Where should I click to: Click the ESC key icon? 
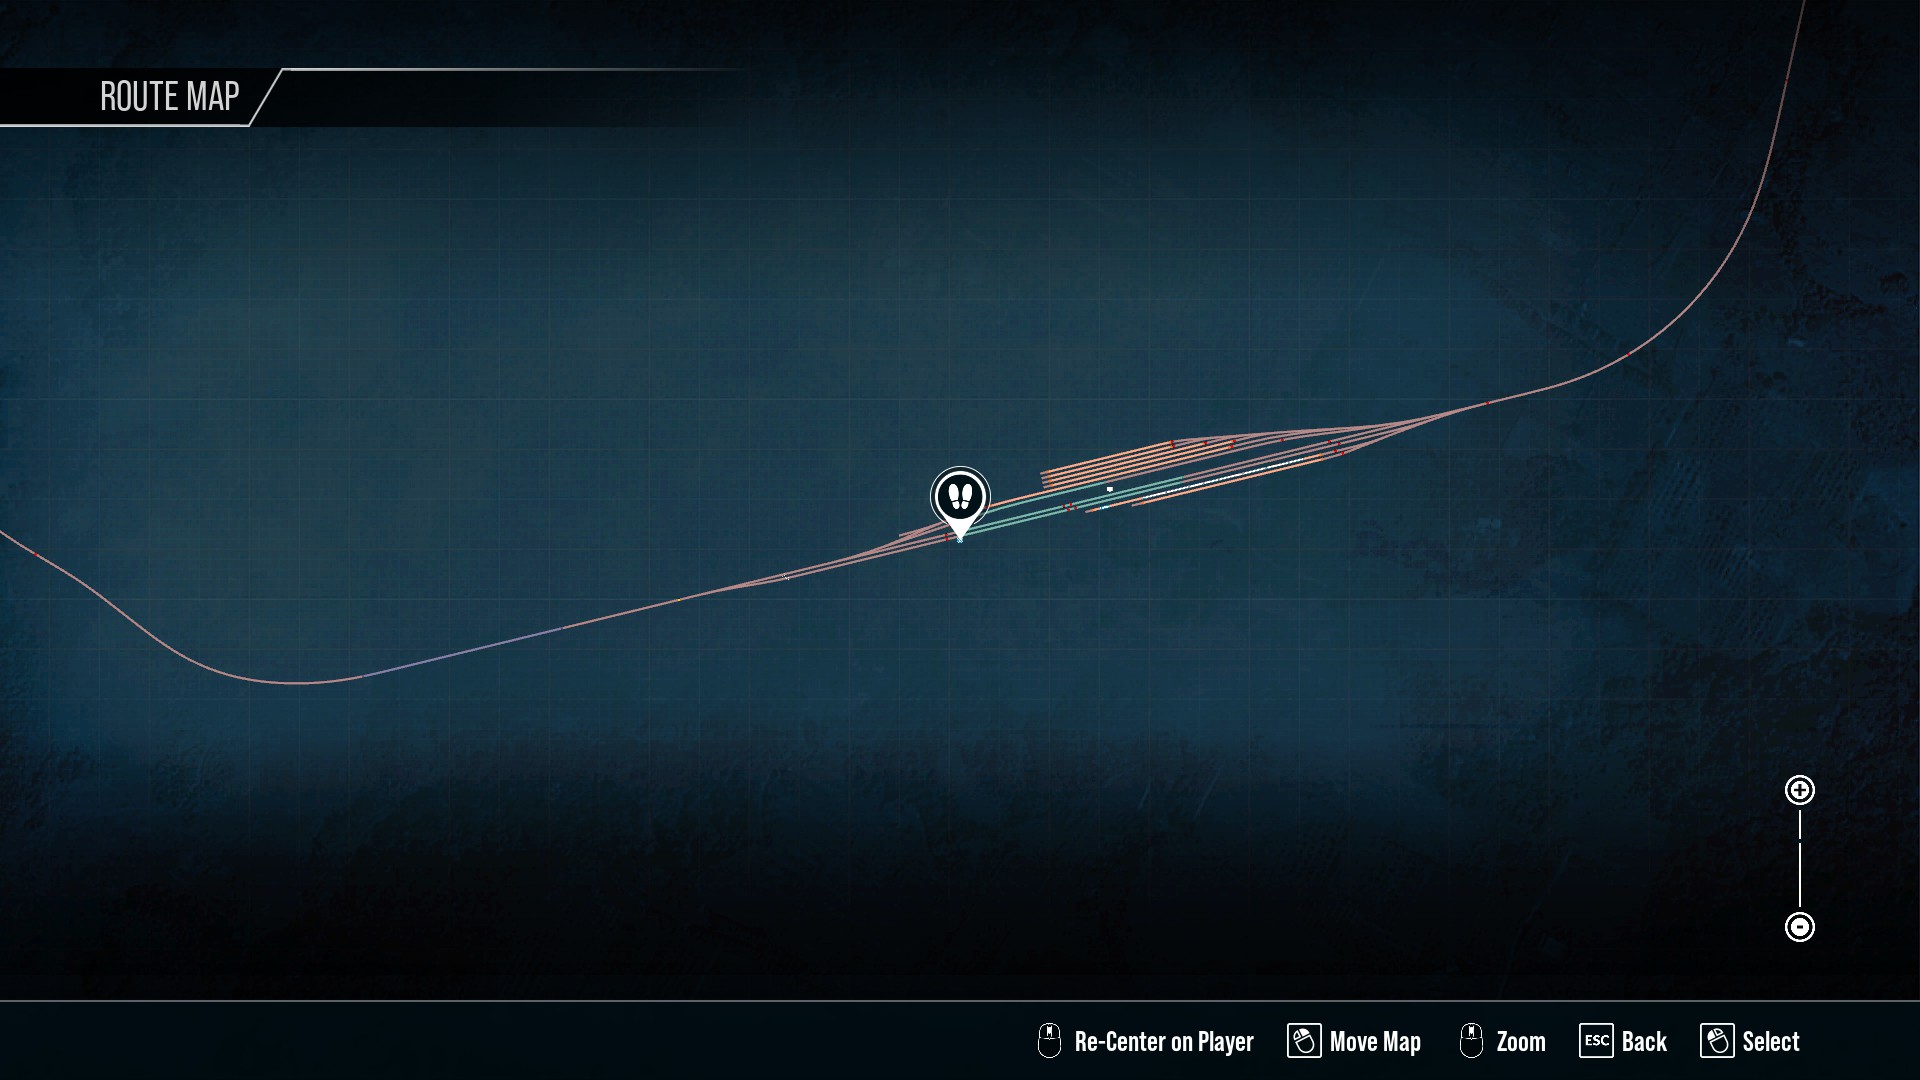click(1596, 1041)
